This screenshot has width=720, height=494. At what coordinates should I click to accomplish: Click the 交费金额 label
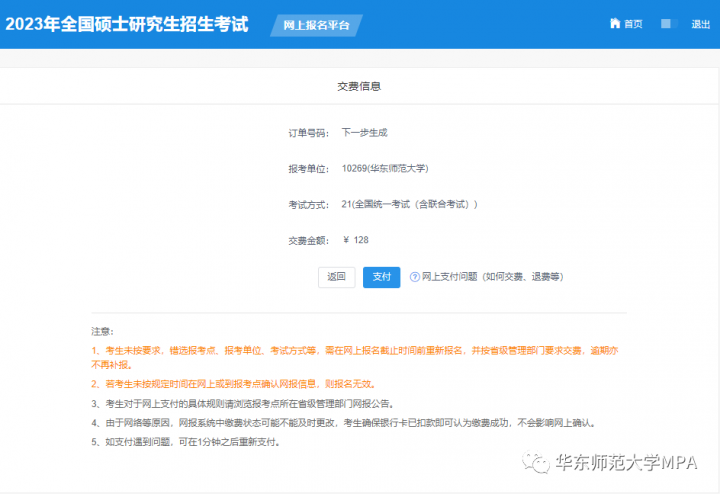(309, 241)
